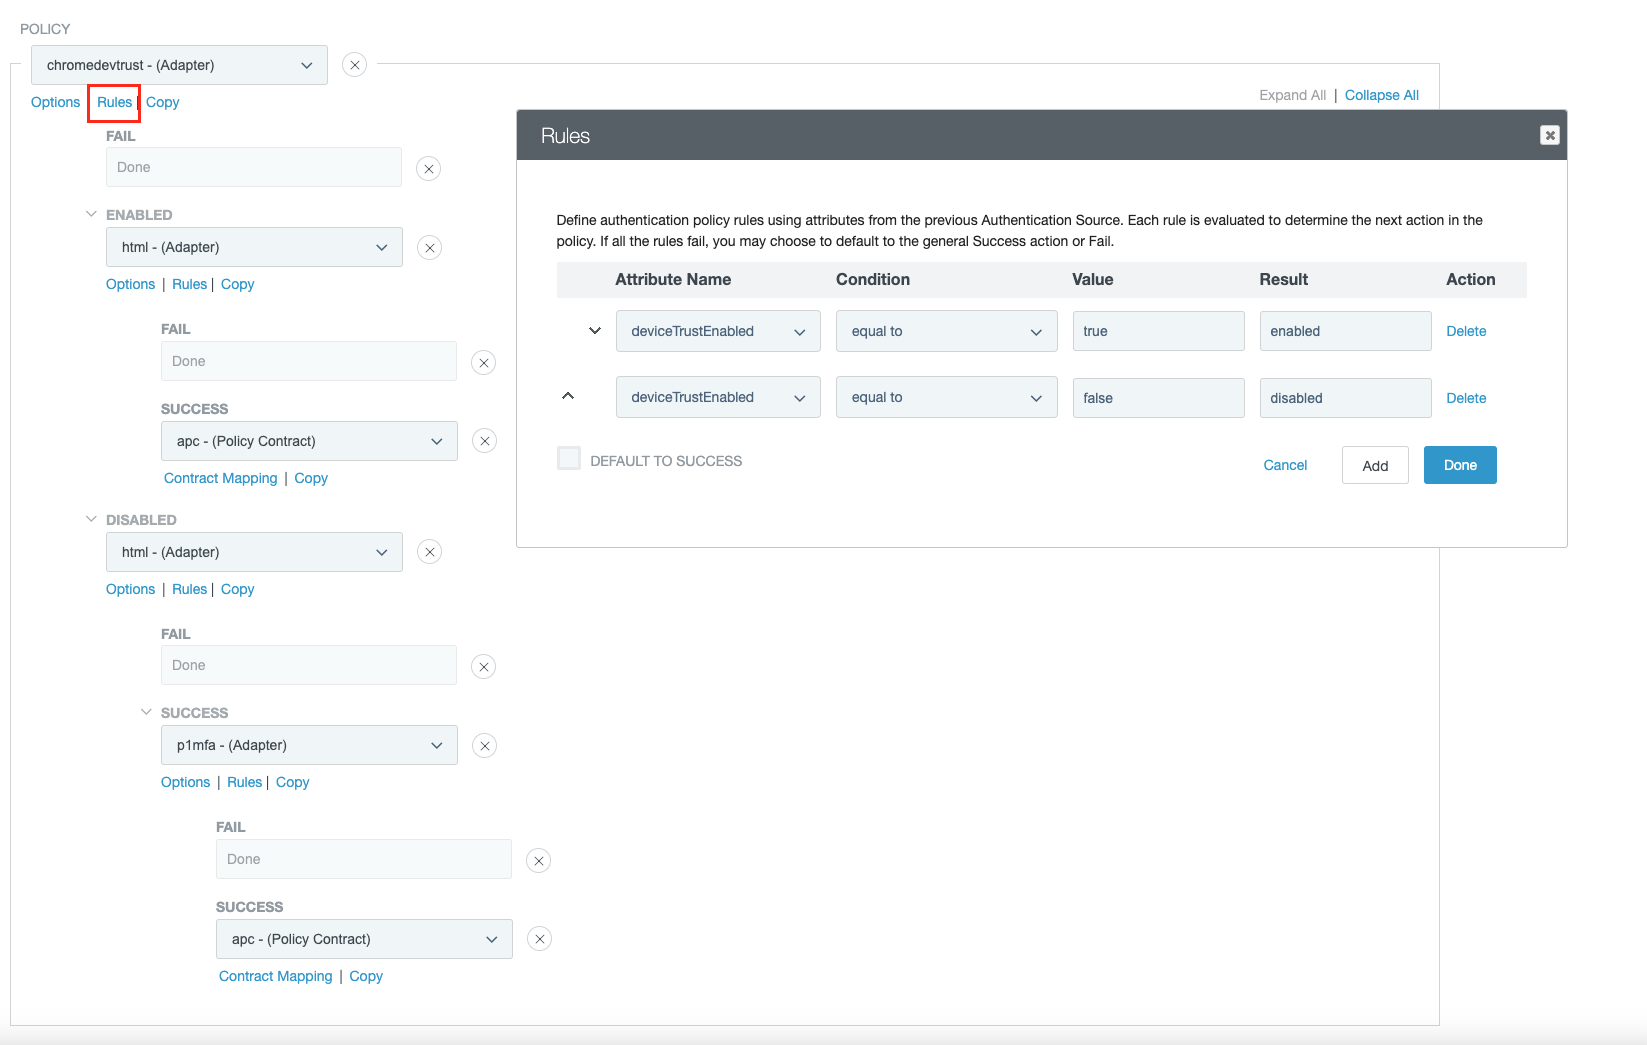The width and height of the screenshot is (1647, 1045).
Task: Open the second rule's equal to condition dropdown
Action: (x=946, y=397)
